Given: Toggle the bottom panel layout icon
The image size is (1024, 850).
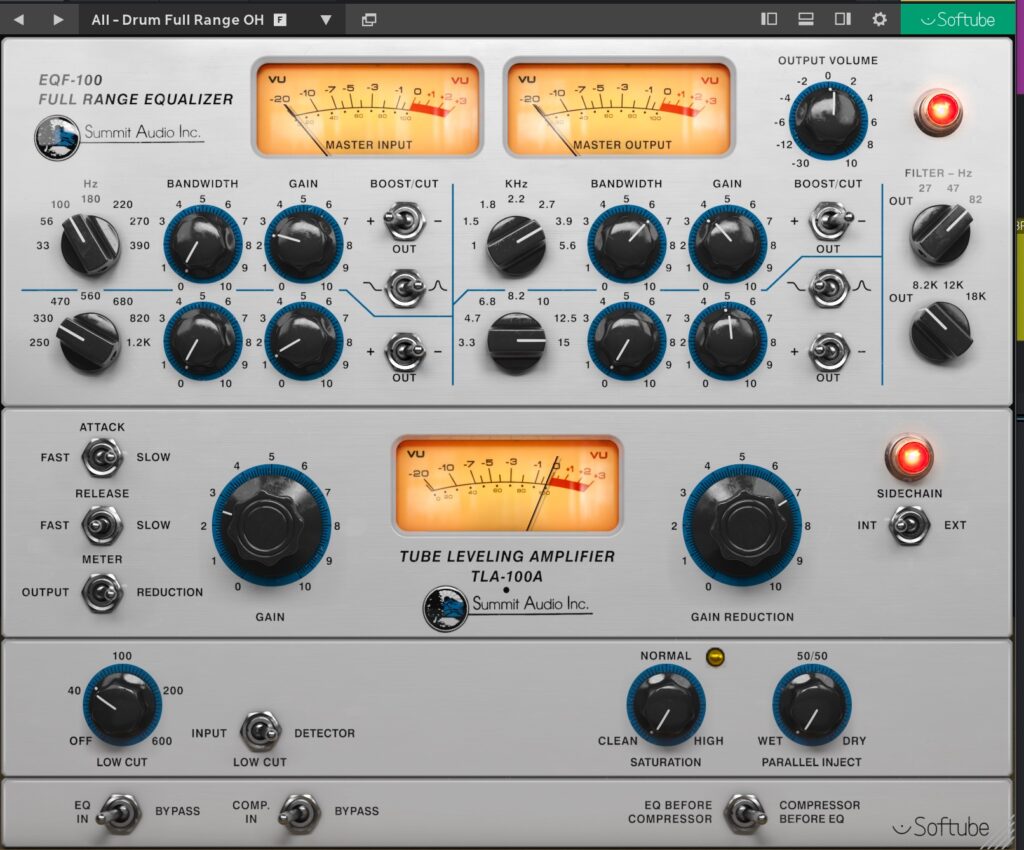Looking at the screenshot, I should pyautogui.click(x=805, y=19).
